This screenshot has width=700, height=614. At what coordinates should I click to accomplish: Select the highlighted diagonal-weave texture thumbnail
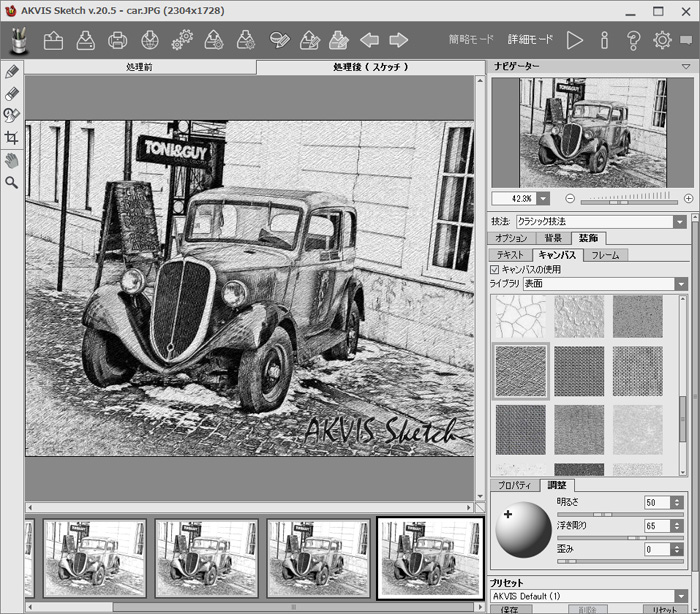click(x=521, y=371)
